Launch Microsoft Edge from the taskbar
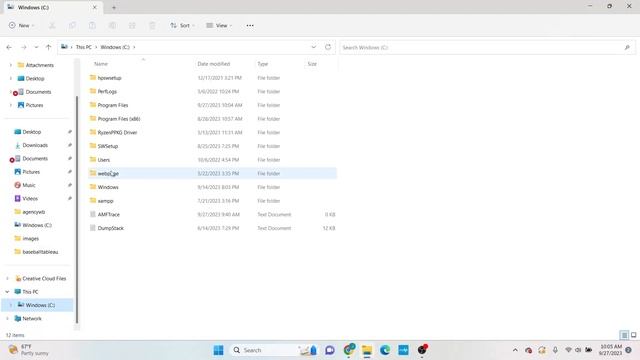 [x=385, y=350]
